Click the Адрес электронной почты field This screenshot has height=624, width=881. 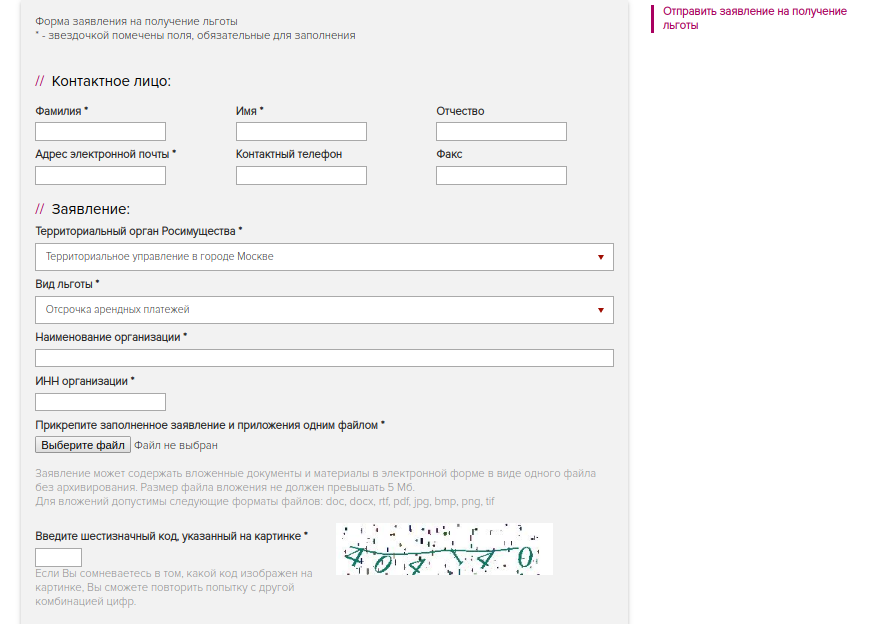(x=100, y=175)
